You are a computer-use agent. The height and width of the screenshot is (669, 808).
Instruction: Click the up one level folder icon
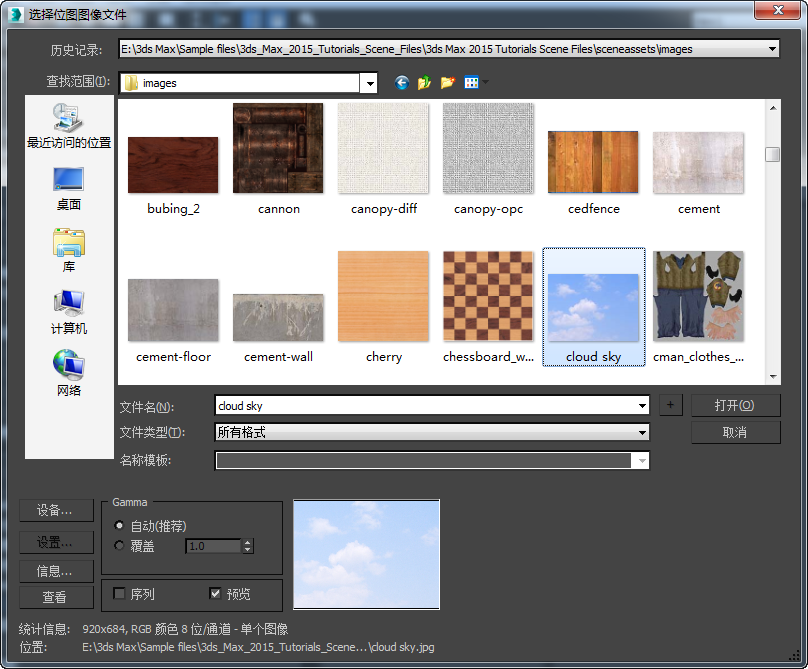pos(424,83)
